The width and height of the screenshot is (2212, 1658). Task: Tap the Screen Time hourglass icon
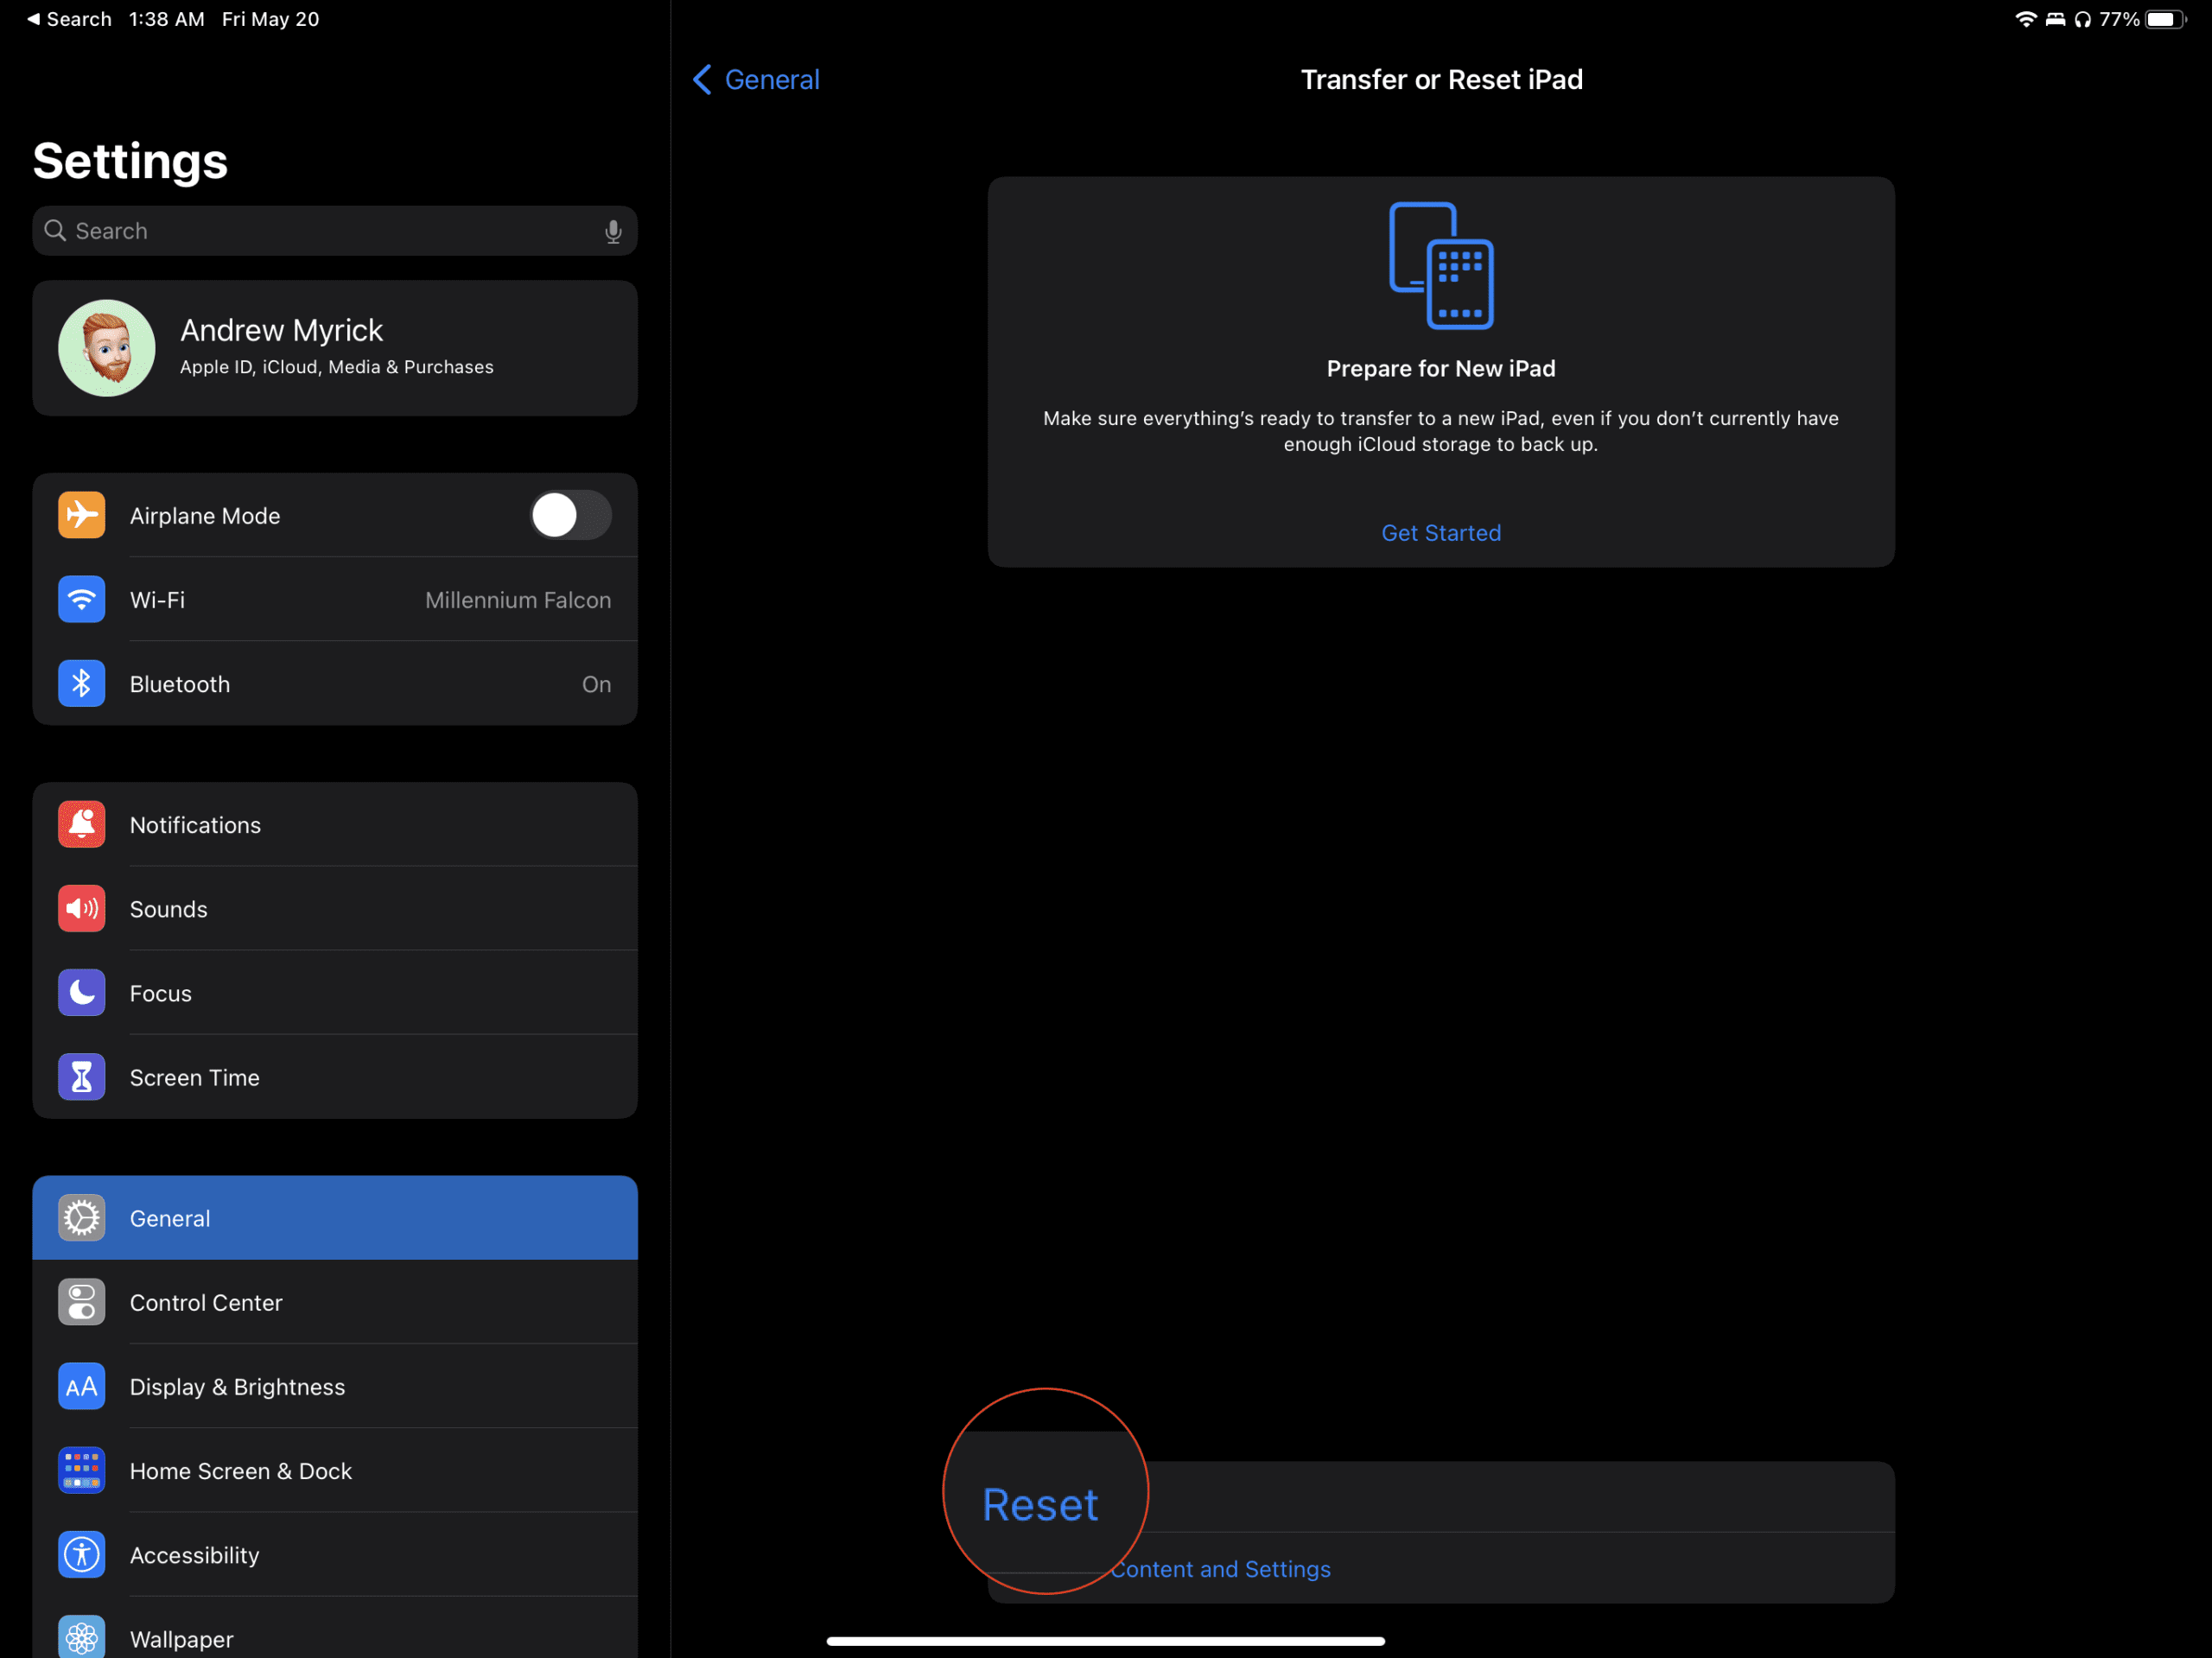81,1077
